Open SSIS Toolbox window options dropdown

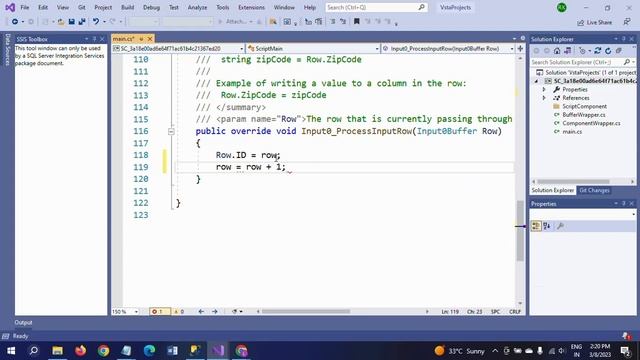87,39
